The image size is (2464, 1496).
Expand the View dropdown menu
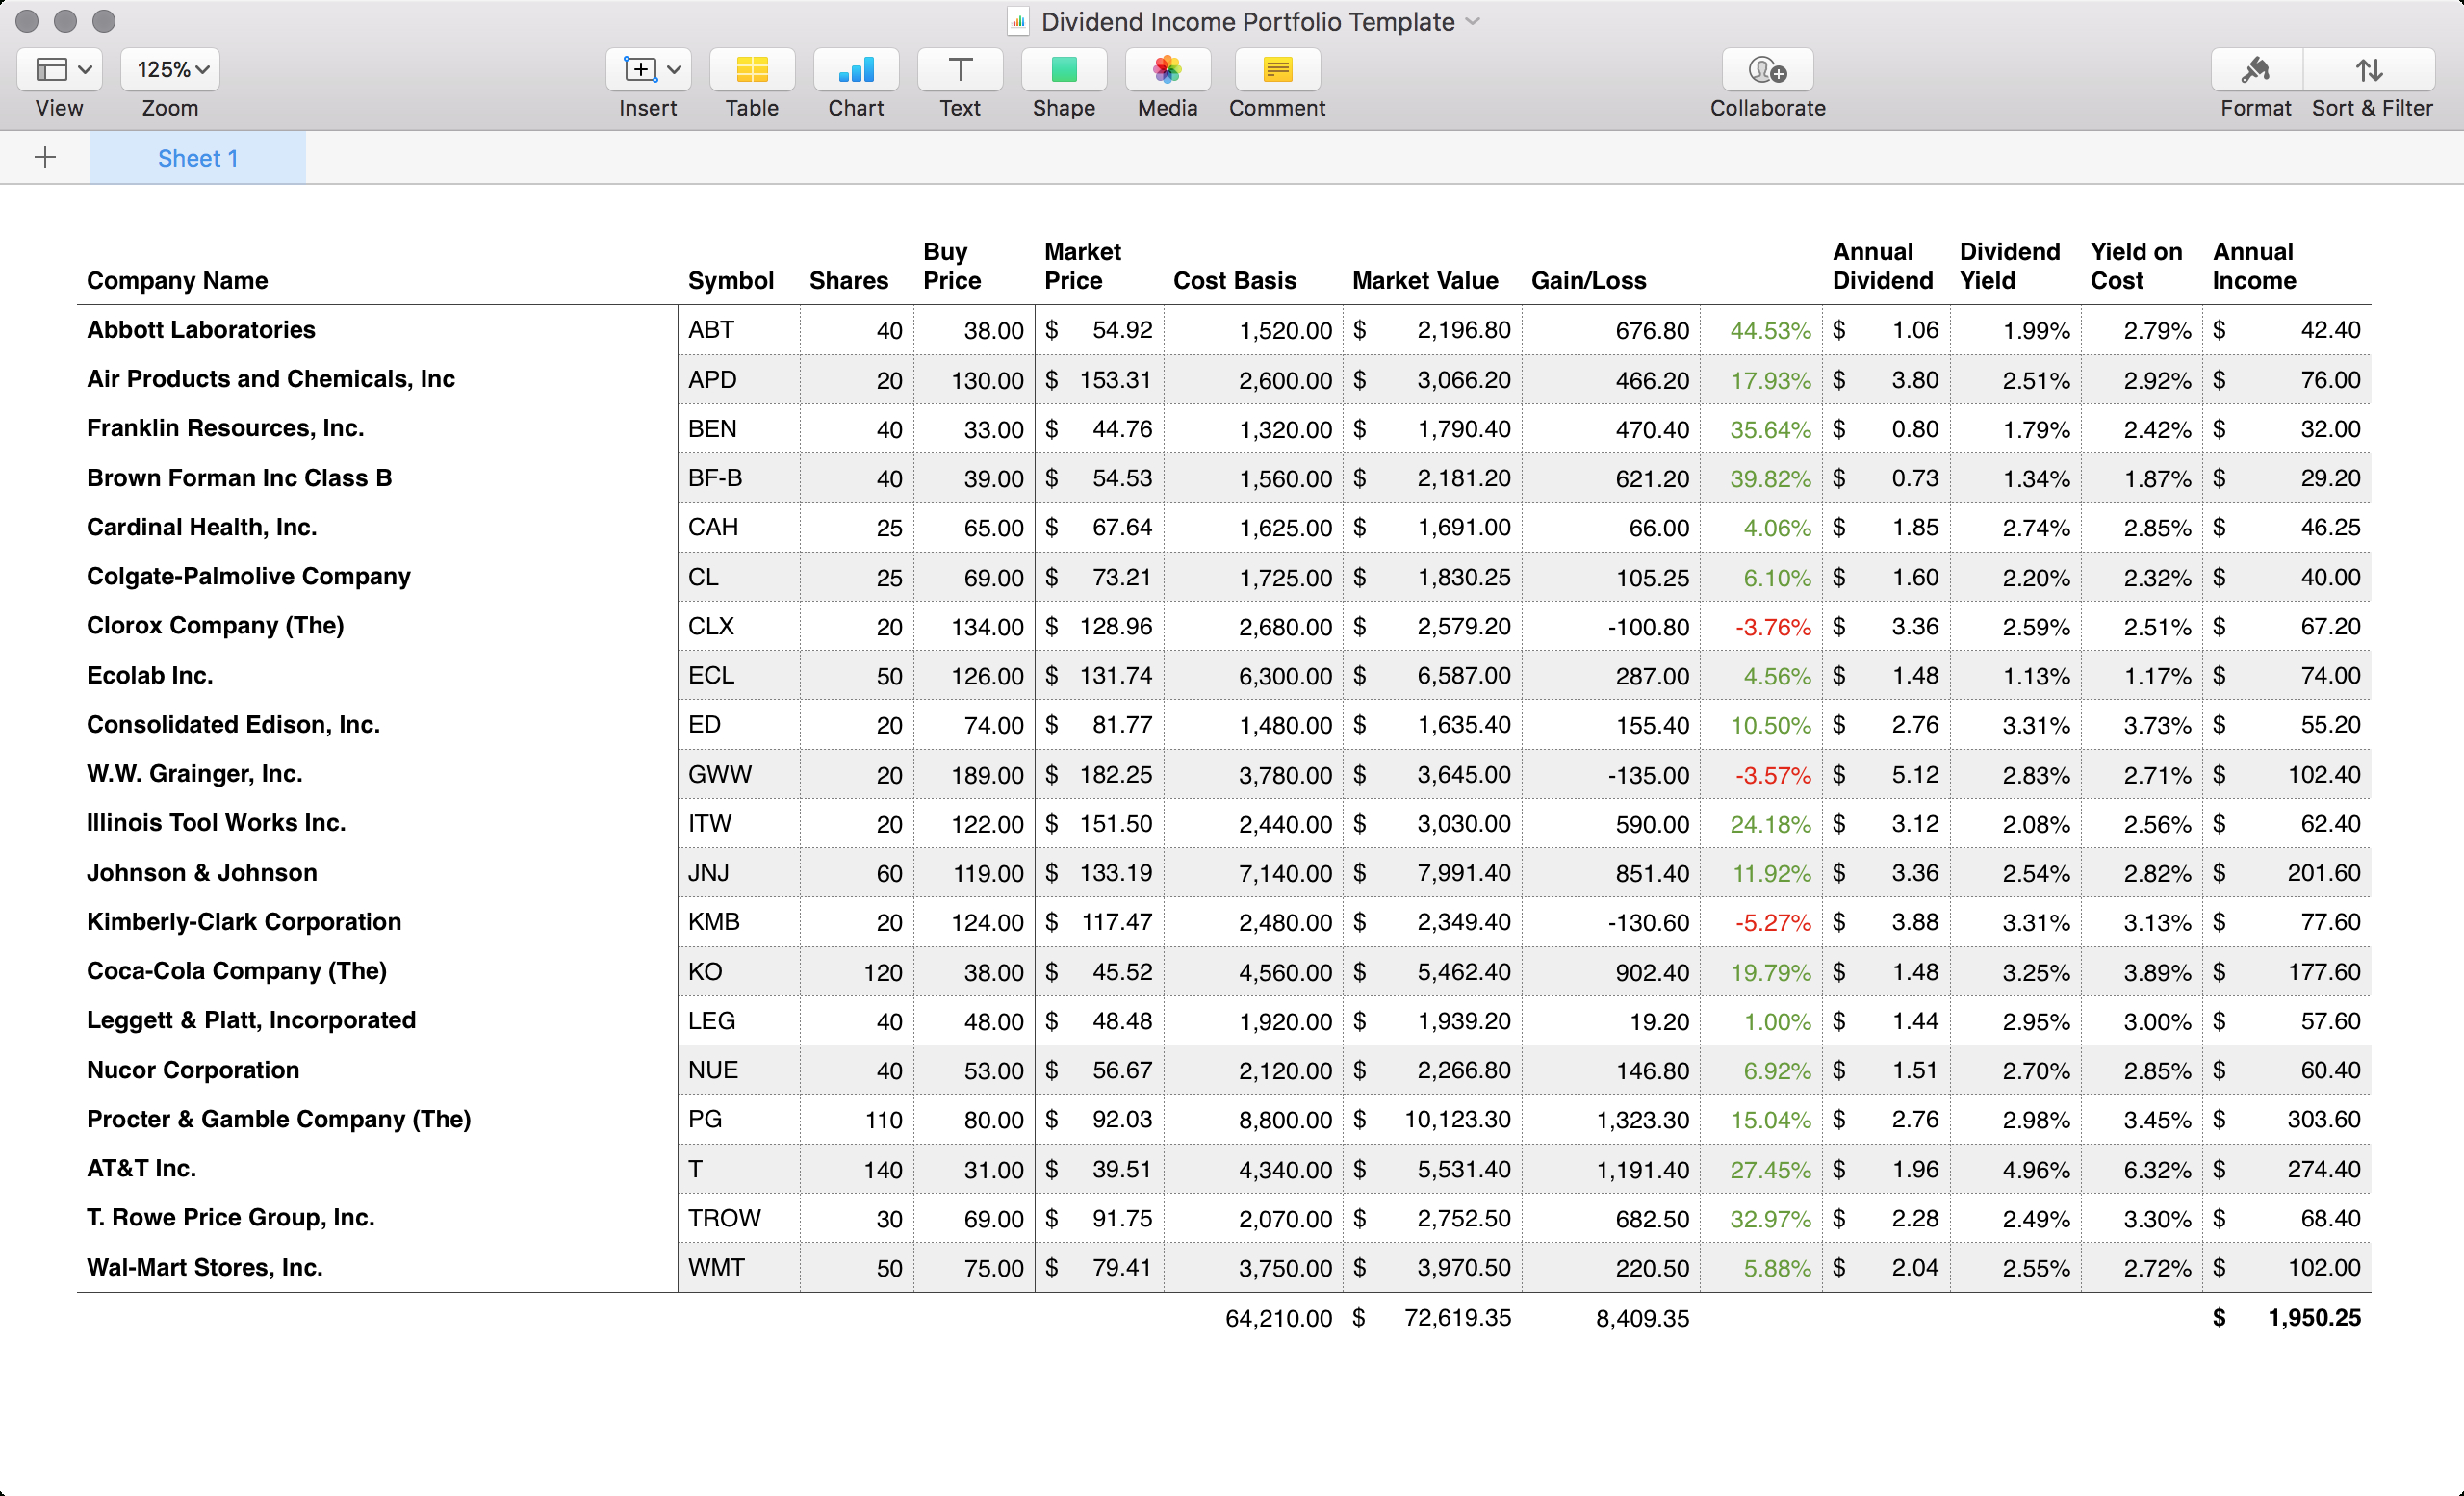coord(60,70)
